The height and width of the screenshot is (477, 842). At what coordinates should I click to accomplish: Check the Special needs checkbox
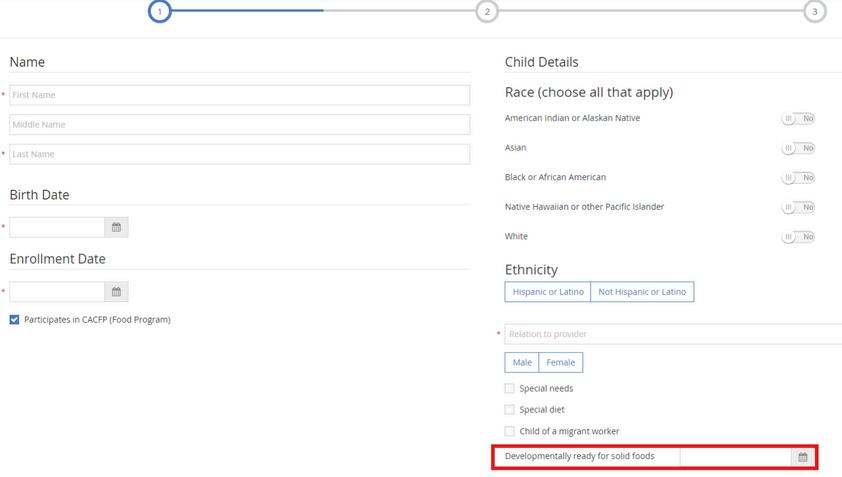tap(510, 388)
